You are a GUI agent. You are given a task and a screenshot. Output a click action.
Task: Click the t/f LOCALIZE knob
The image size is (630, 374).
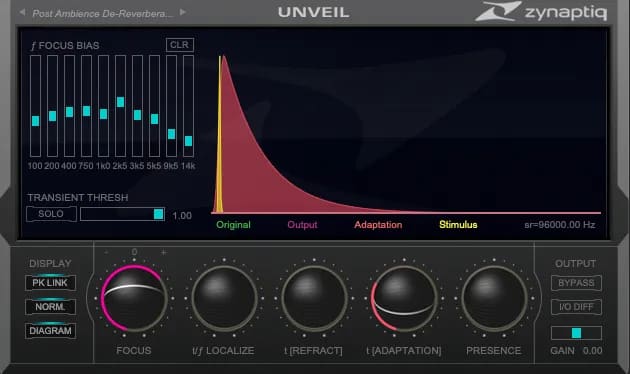pos(224,298)
